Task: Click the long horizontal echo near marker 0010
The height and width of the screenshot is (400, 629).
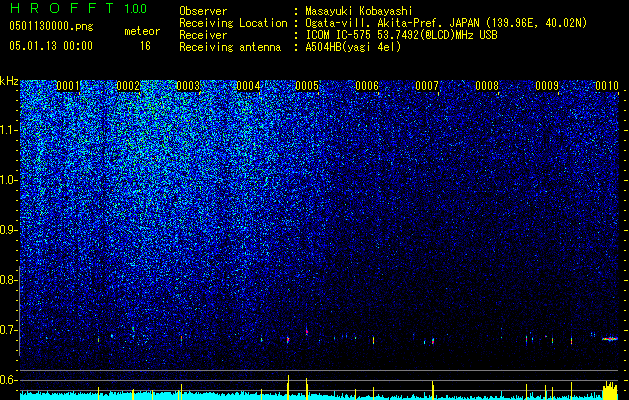Action: tap(610, 339)
